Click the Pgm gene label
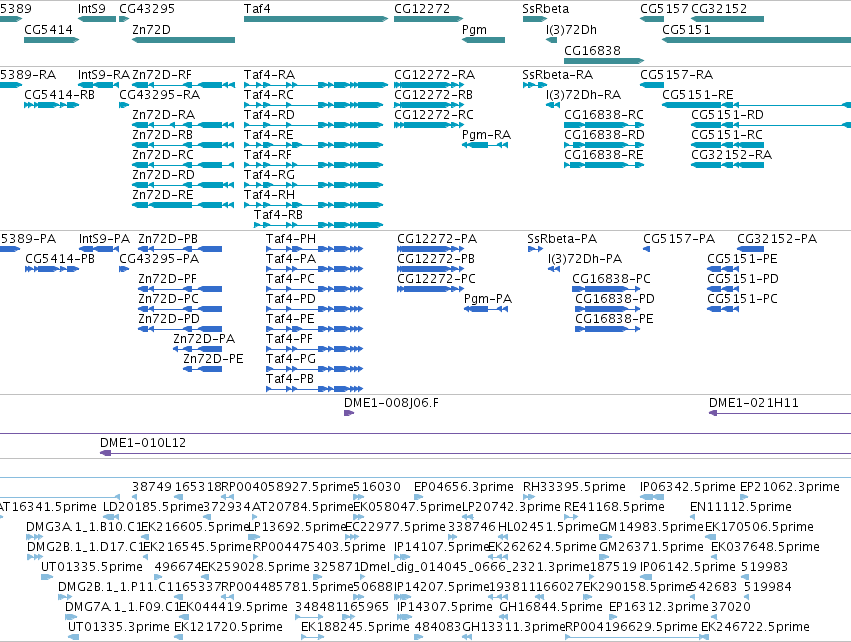Screen dimensions: 851x642 tap(474, 29)
